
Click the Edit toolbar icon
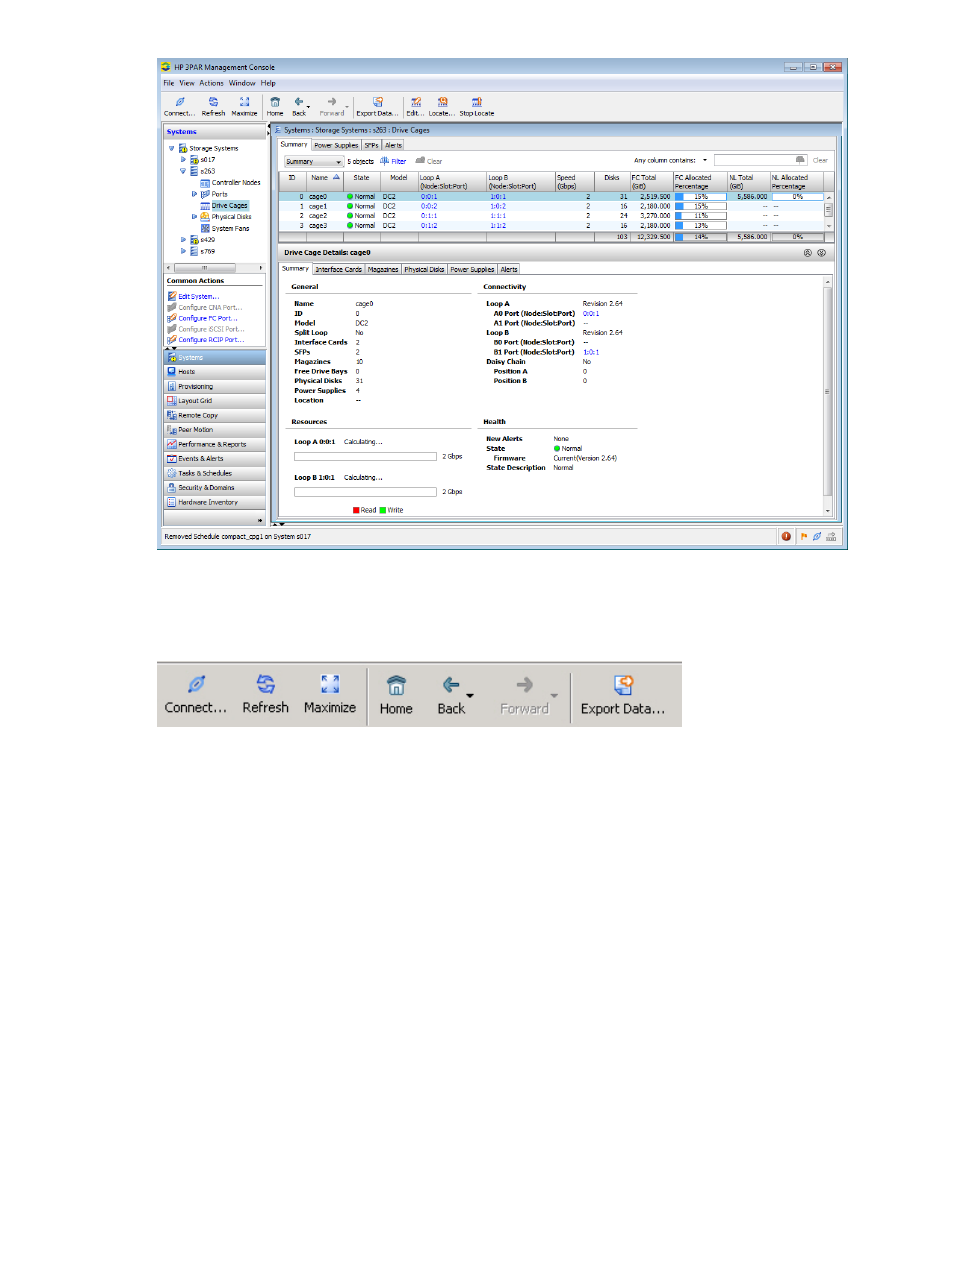415,102
